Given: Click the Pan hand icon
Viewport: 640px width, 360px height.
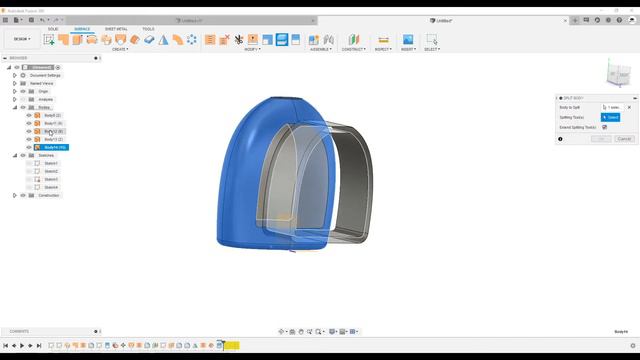Looking at the screenshot, I should [301, 332].
